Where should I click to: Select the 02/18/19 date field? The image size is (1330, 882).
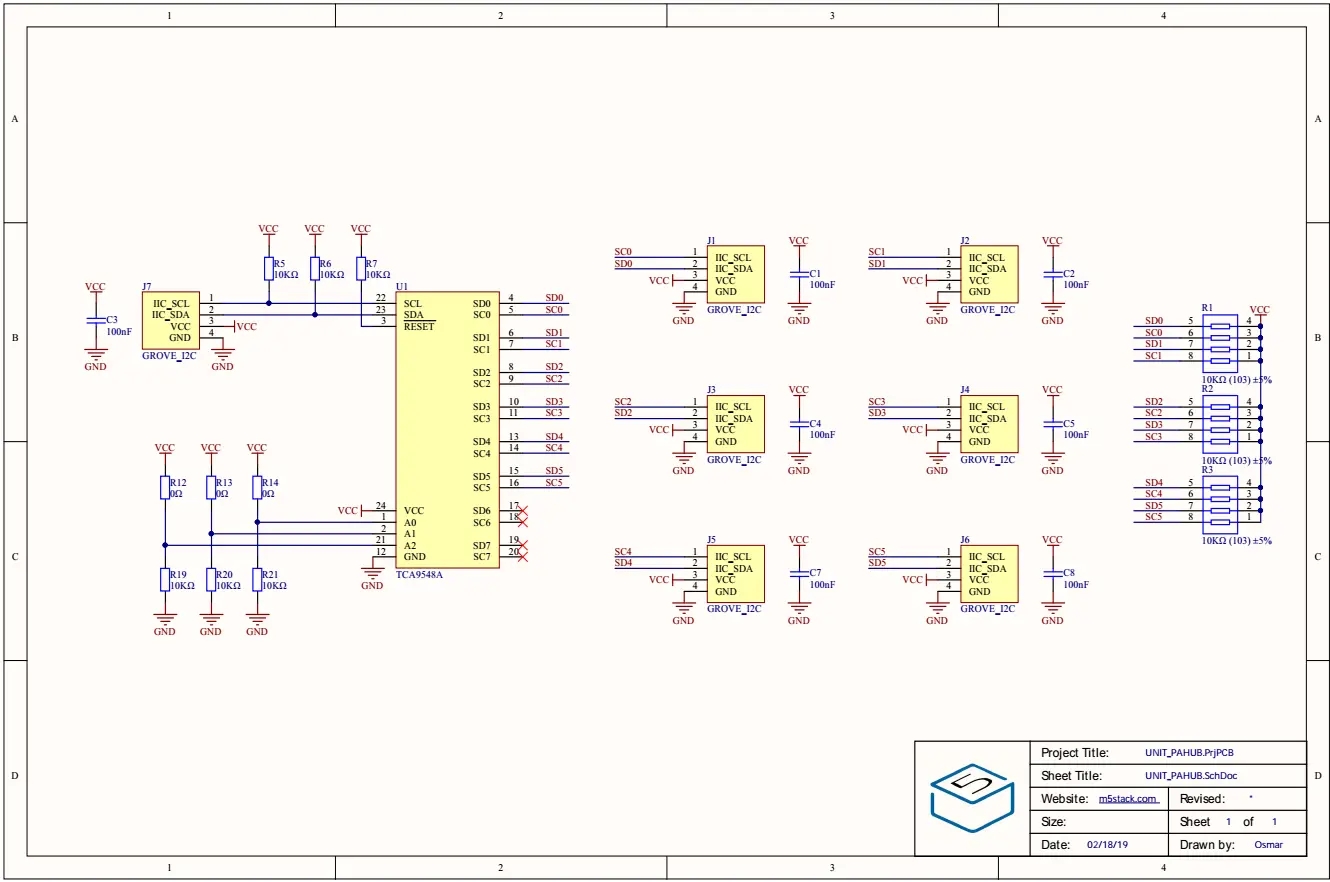(x=1107, y=845)
